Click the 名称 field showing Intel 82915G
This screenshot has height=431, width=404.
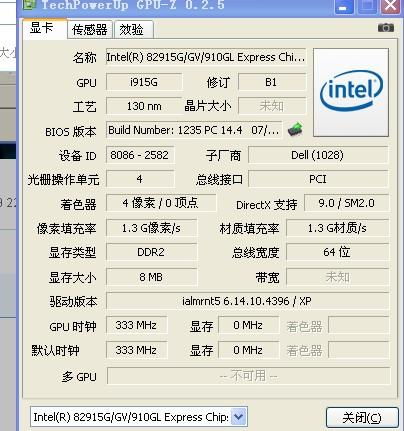click(x=206, y=57)
